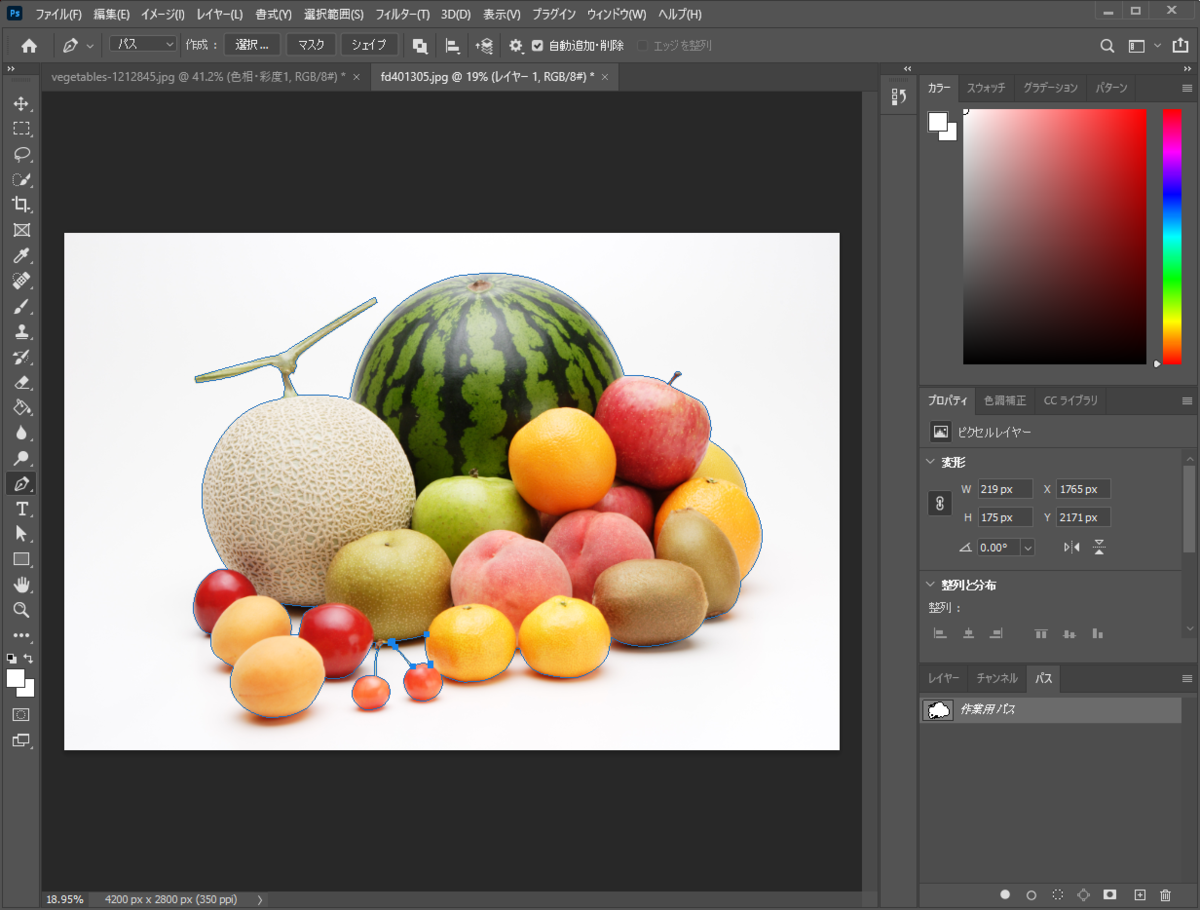Enable the 自動追加・削除 checkbox
The width and height of the screenshot is (1200, 910).
coord(537,44)
